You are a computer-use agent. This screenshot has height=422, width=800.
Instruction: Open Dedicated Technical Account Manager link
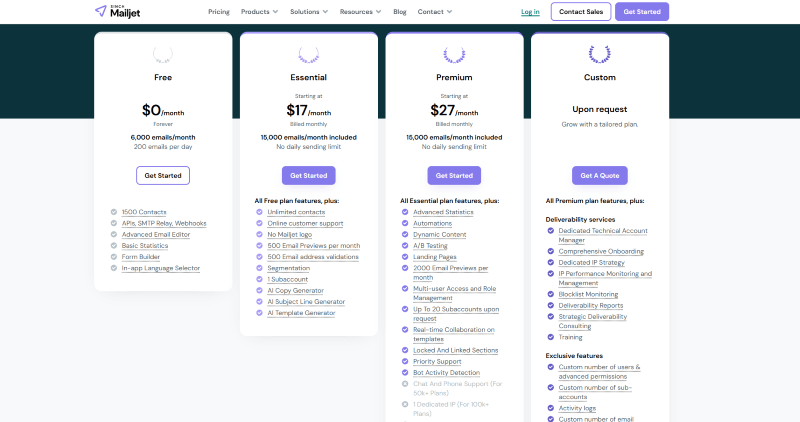pos(603,235)
